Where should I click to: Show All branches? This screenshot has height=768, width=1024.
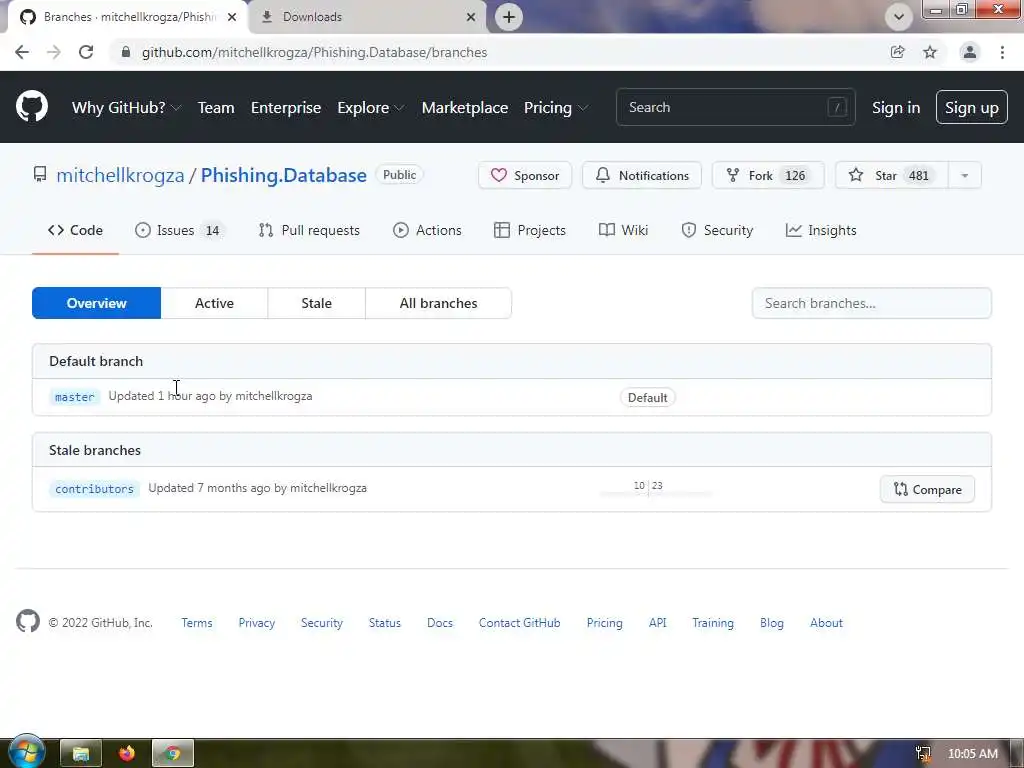[x=438, y=303]
